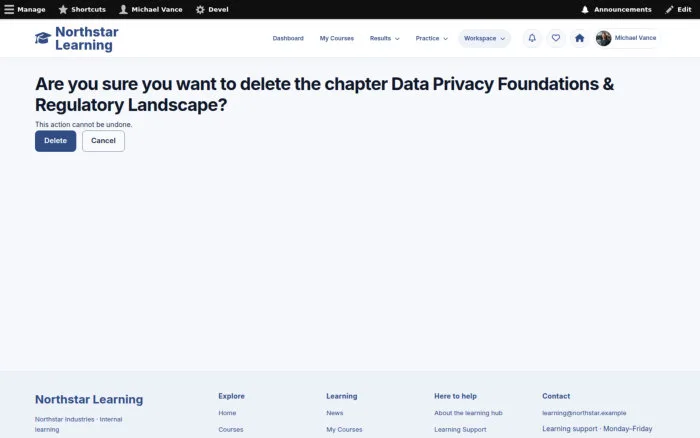This screenshot has height=438, width=700.
Task: Open Announcements bell in admin toolbar
Action: (x=616, y=9)
